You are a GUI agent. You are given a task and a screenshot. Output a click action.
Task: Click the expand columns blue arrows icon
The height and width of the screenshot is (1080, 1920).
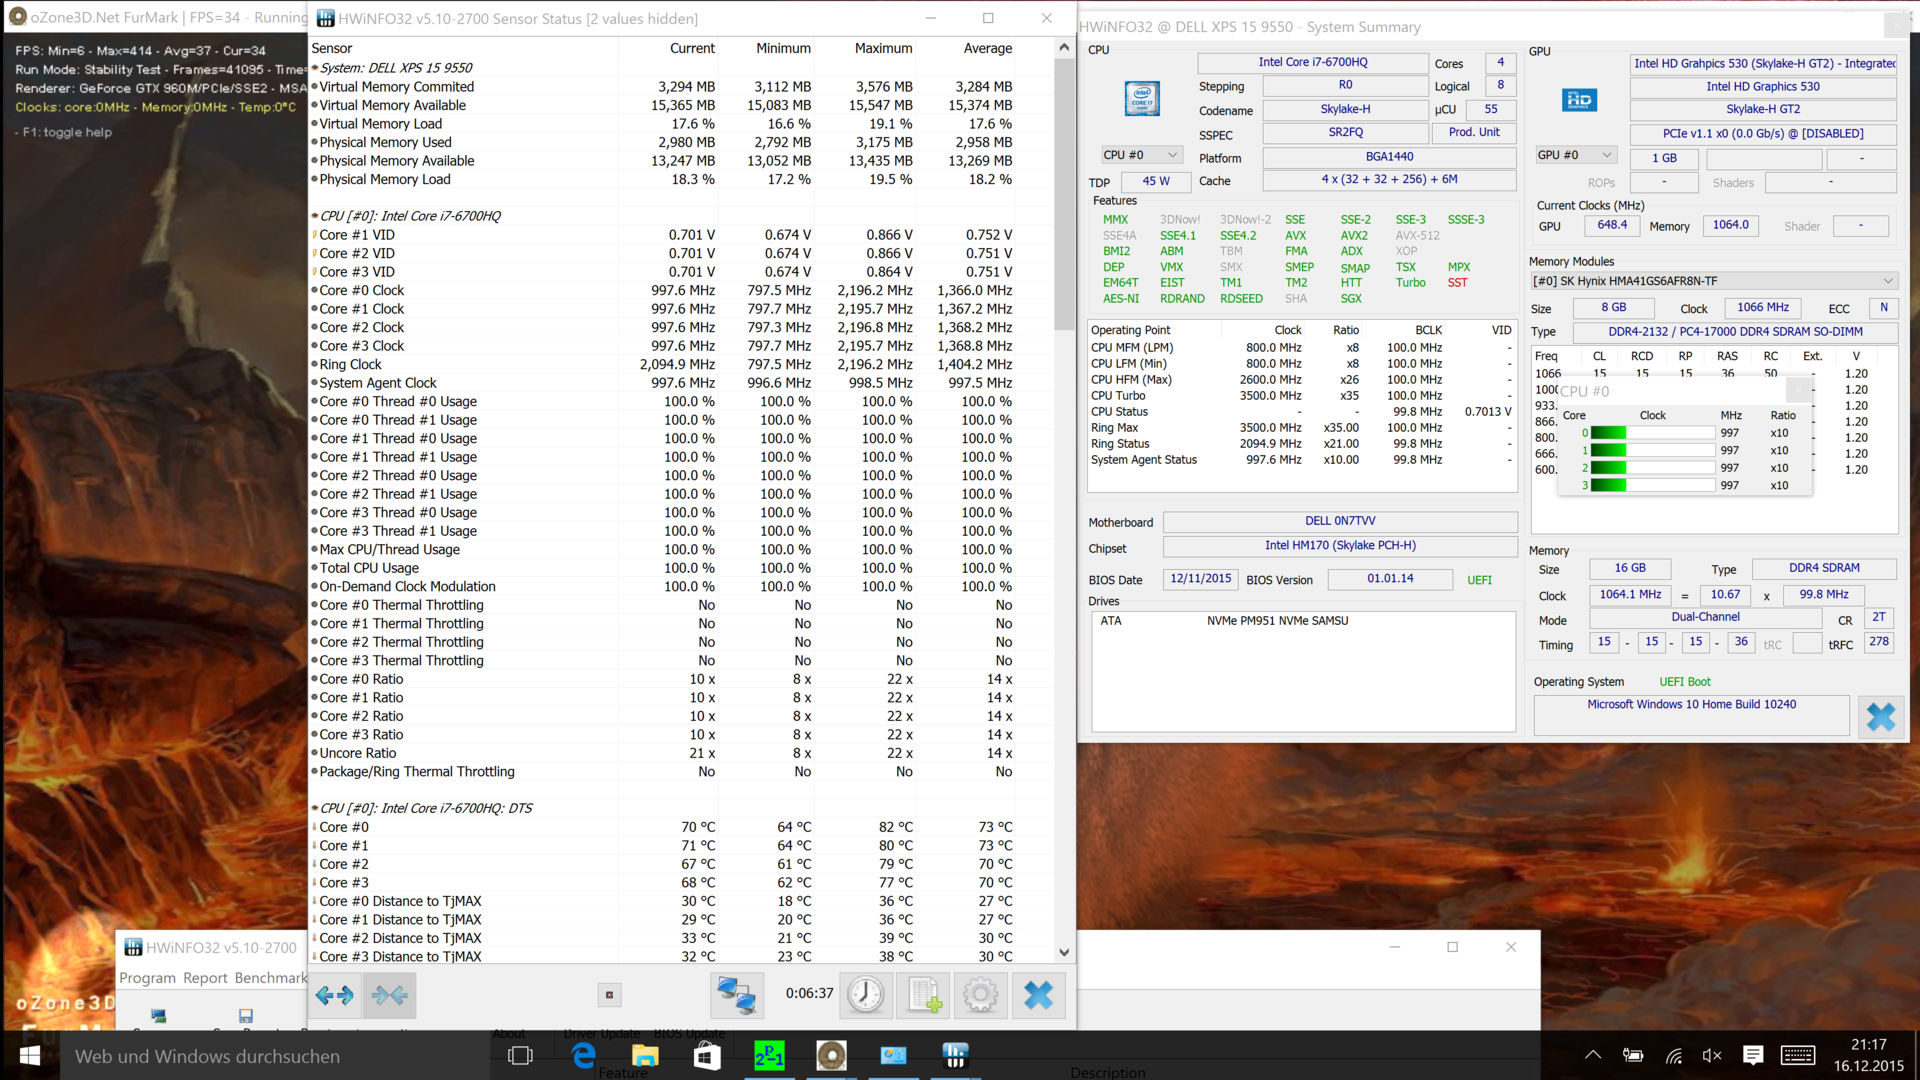[x=334, y=995]
